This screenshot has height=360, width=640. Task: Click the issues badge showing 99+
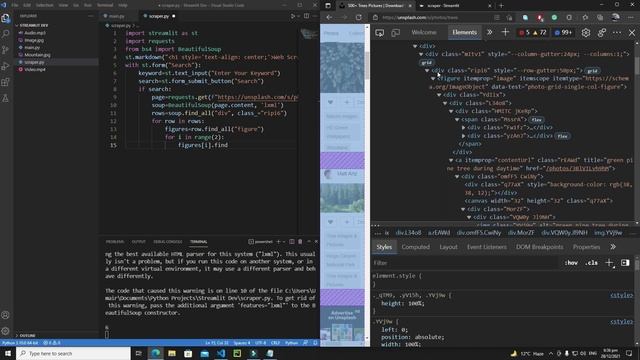coord(564,33)
